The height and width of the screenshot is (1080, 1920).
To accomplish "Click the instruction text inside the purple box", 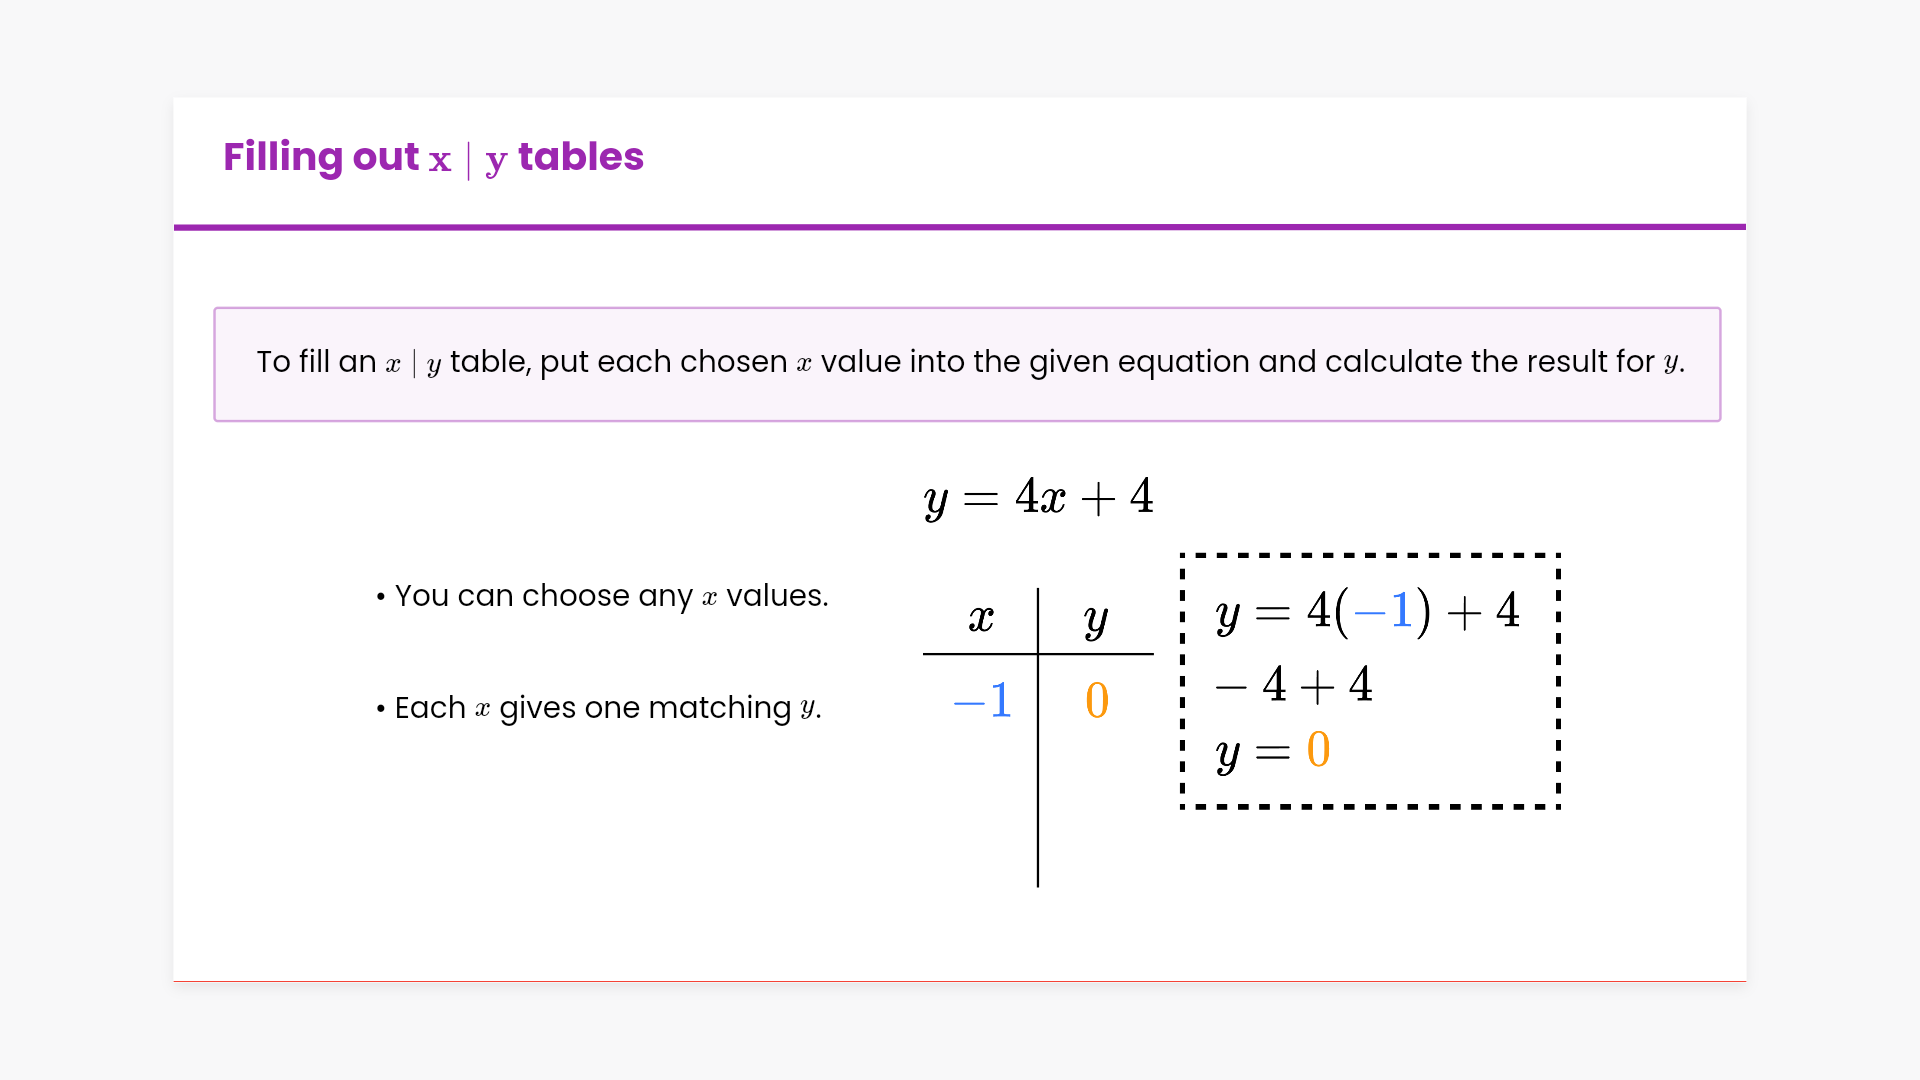I will (x=970, y=362).
